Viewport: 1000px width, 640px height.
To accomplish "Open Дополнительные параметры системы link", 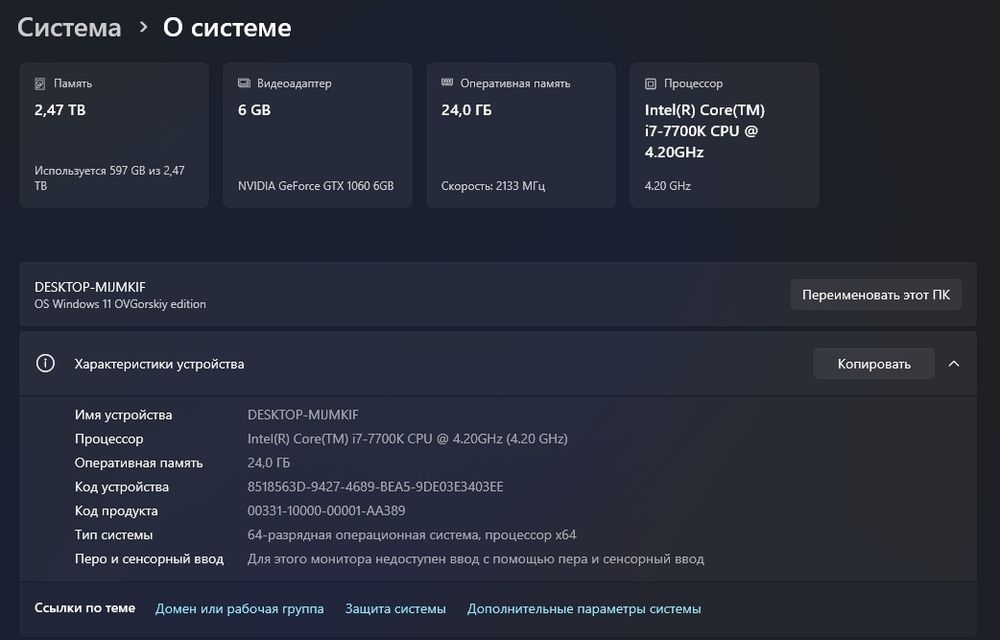I will [x=584, y=609].
